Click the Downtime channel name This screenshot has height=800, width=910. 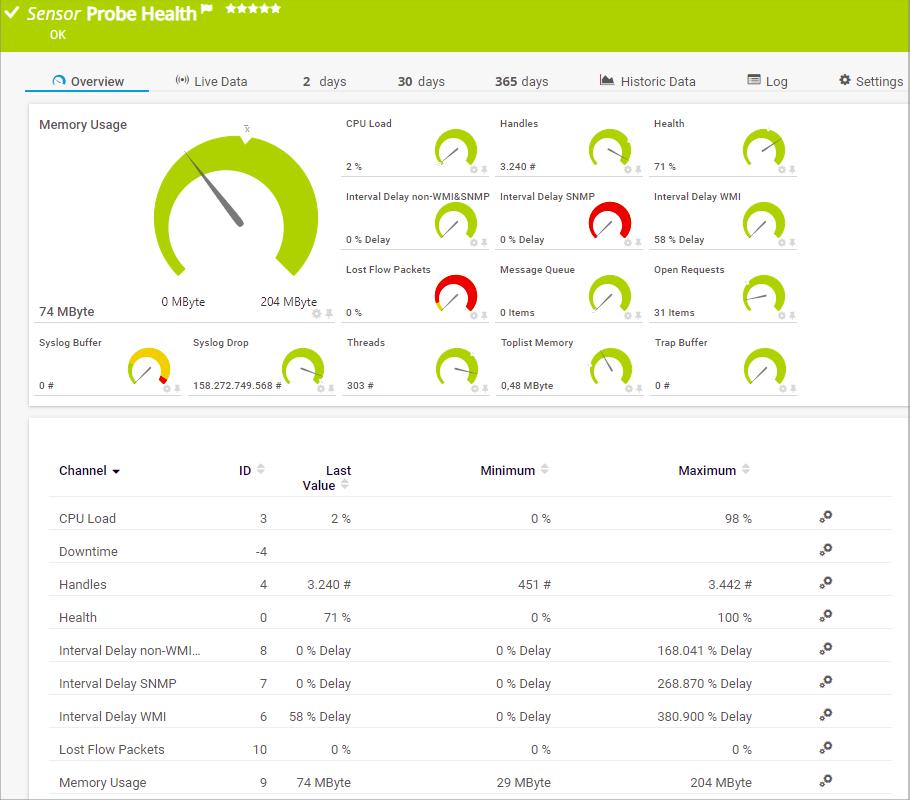[x=88, y=552]
